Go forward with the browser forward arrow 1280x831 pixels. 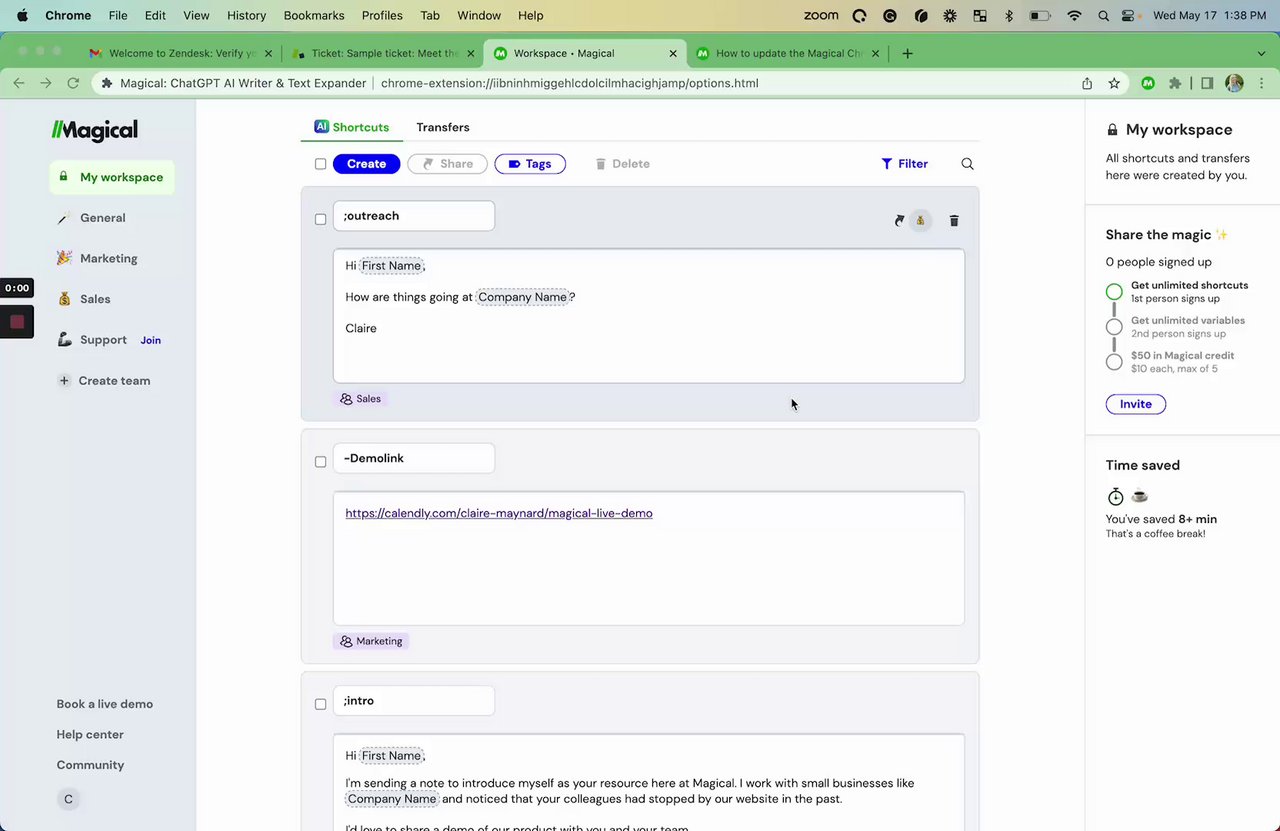click(x=46, y=83)
